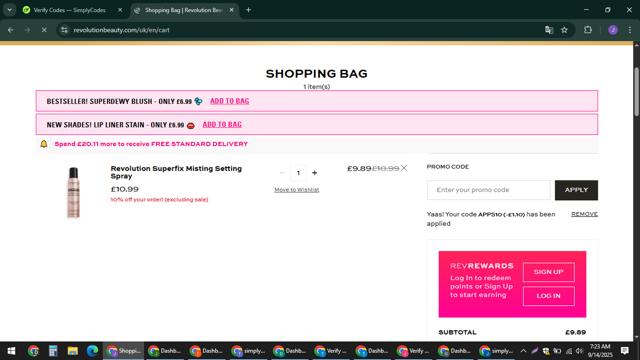
Task: Click the free delivery bell icon
Action: pyautogui.click(x=44, y=144)
